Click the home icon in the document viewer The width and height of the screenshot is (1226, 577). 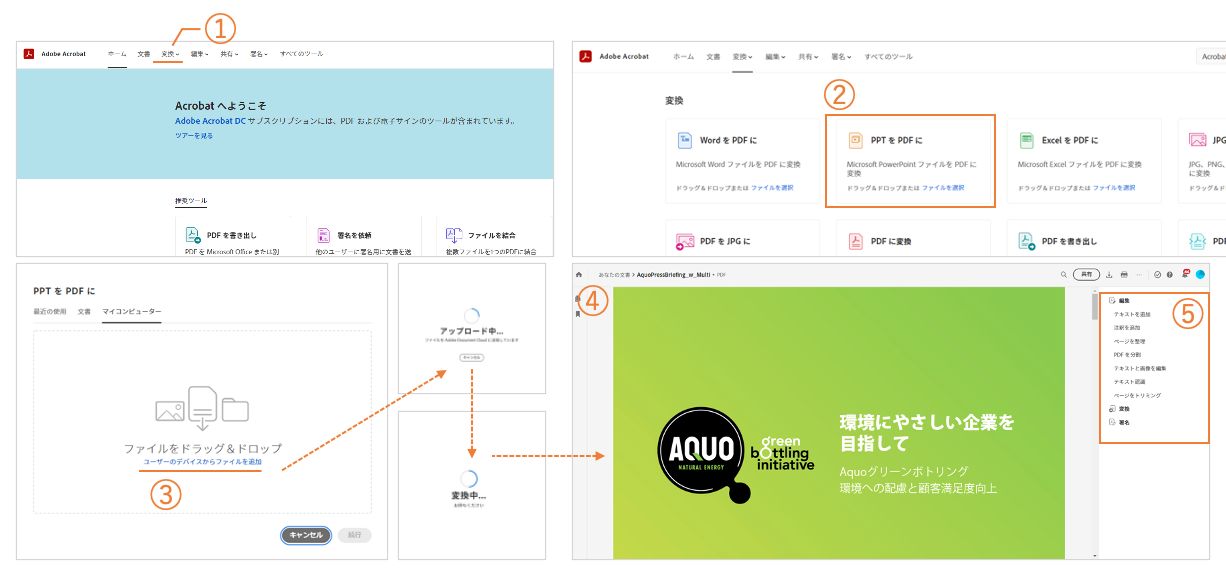579,274
